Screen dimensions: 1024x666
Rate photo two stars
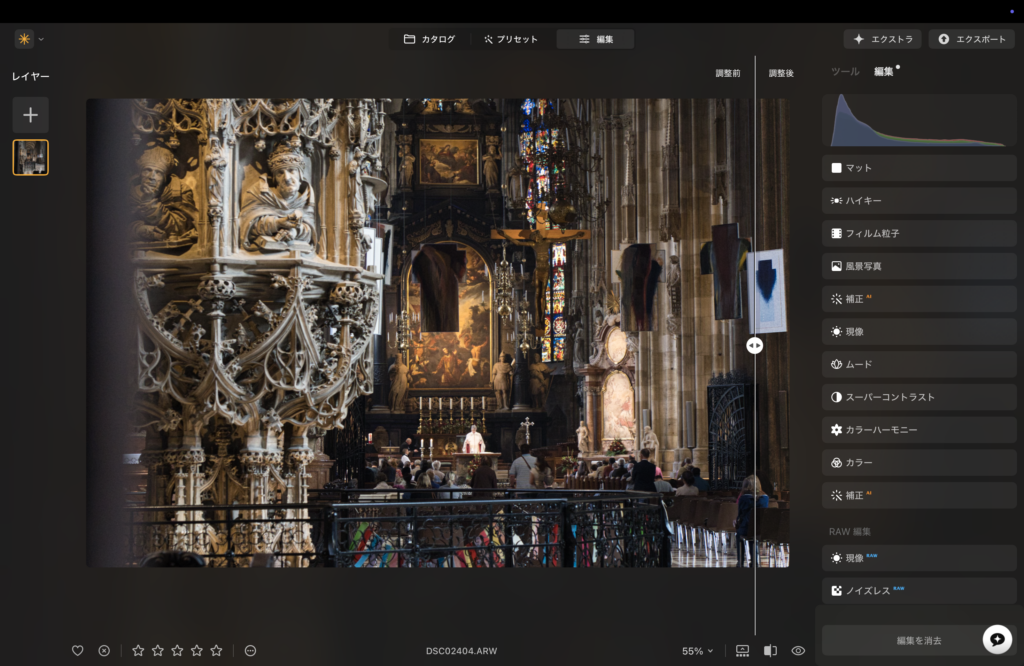157,650
